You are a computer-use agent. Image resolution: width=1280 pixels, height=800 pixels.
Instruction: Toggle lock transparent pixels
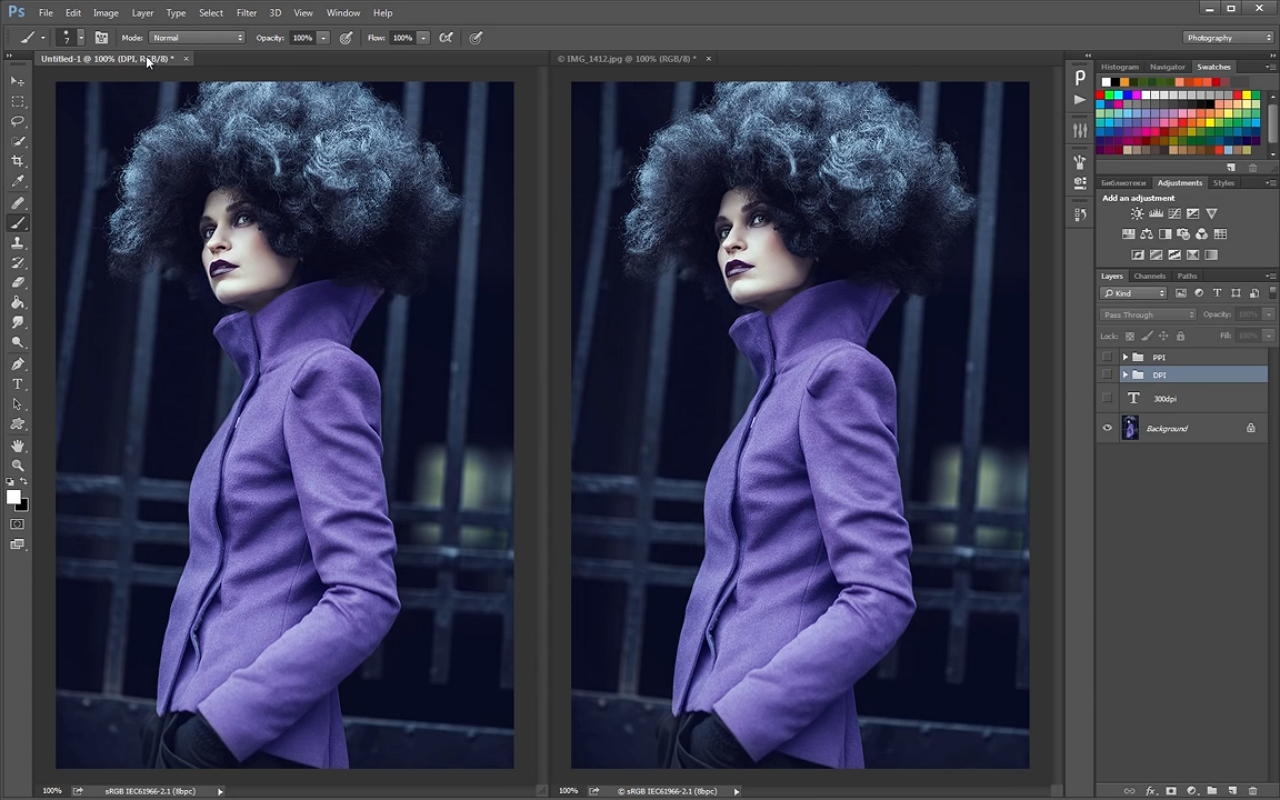pyautogui.click(x=1130, y=336)
